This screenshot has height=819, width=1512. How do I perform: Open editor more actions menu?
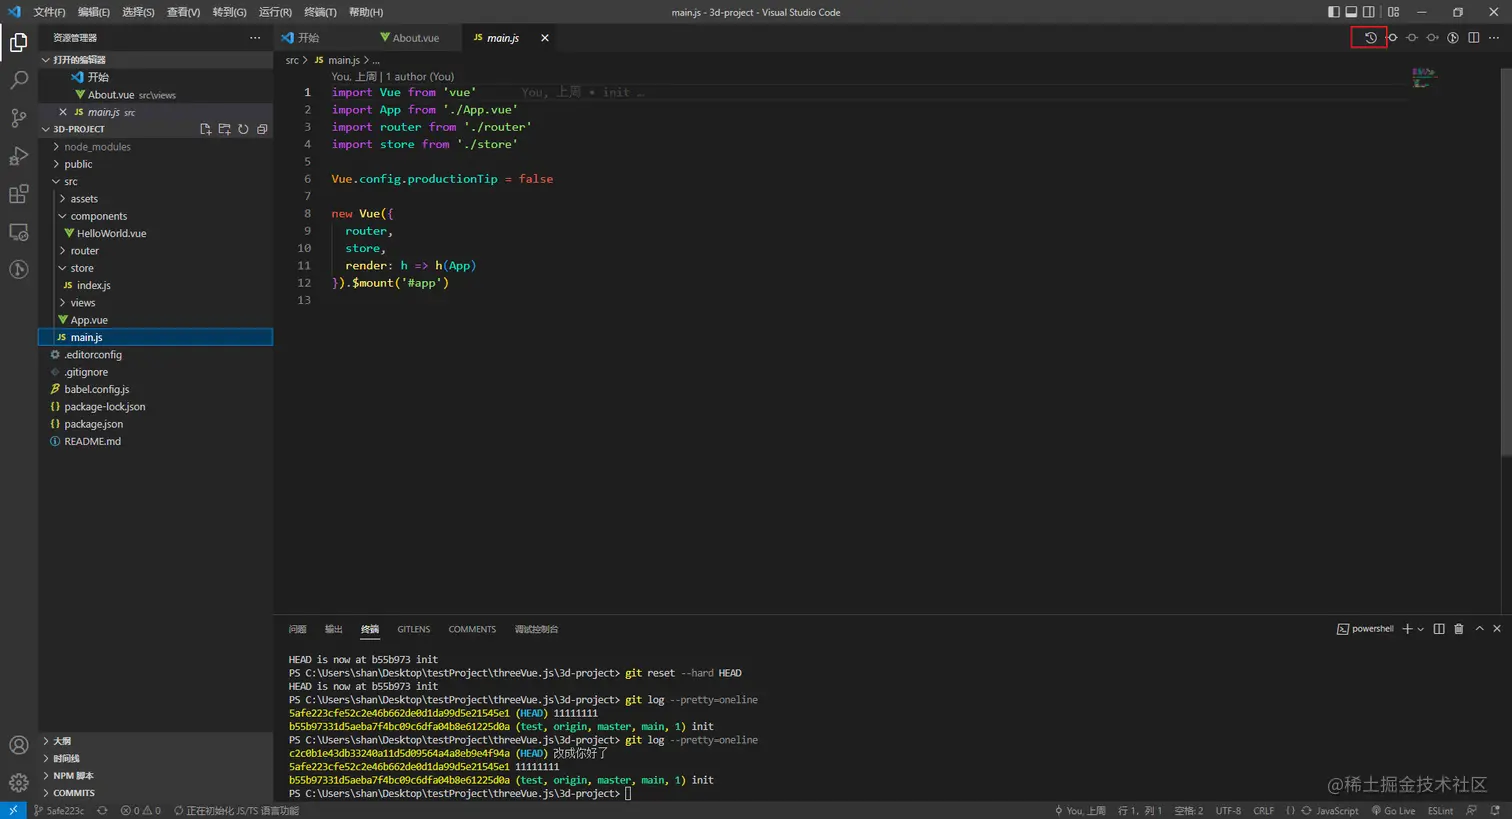click(1494, 38)
